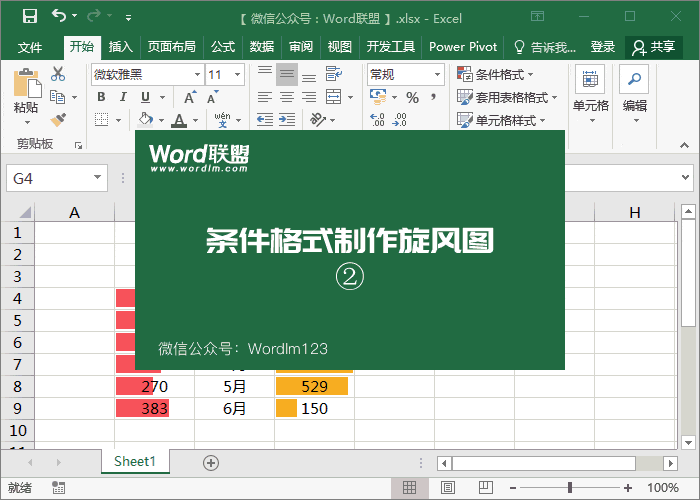Decrease indent of cell content

tap(265, 120)
